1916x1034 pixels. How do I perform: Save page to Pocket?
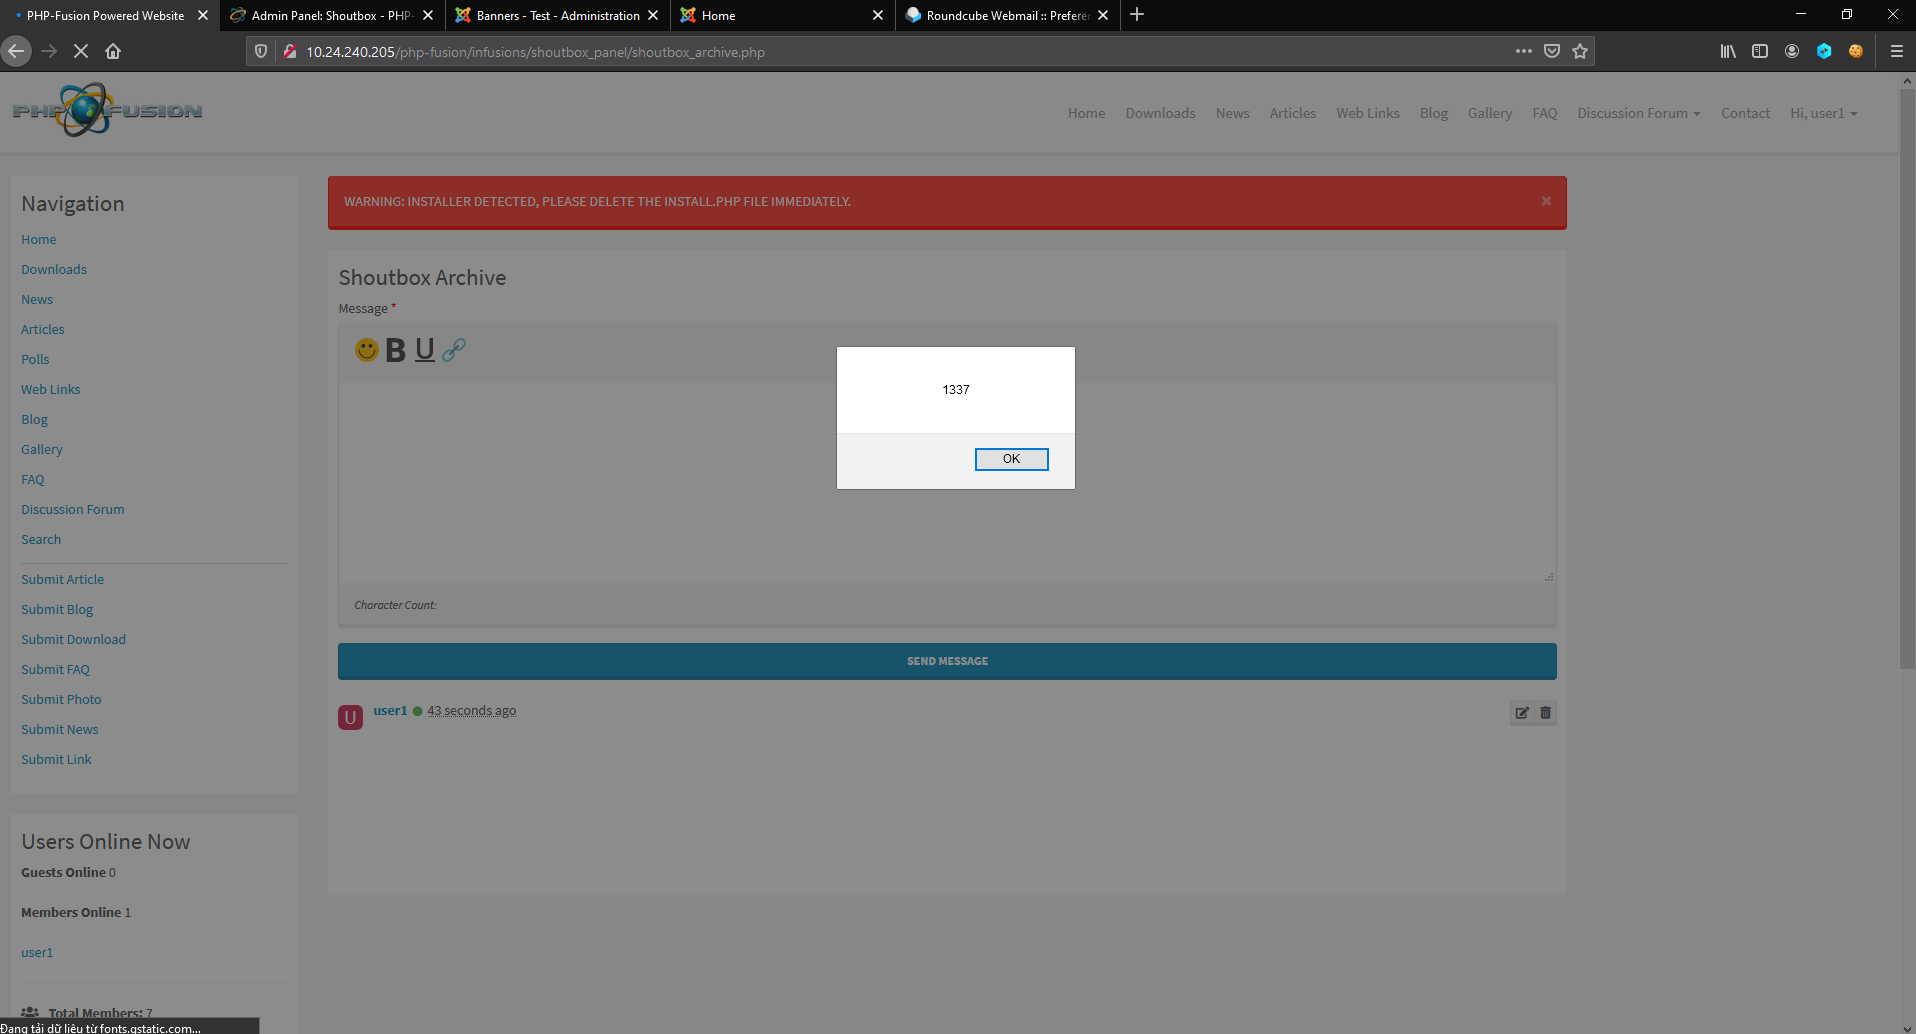1552,51
